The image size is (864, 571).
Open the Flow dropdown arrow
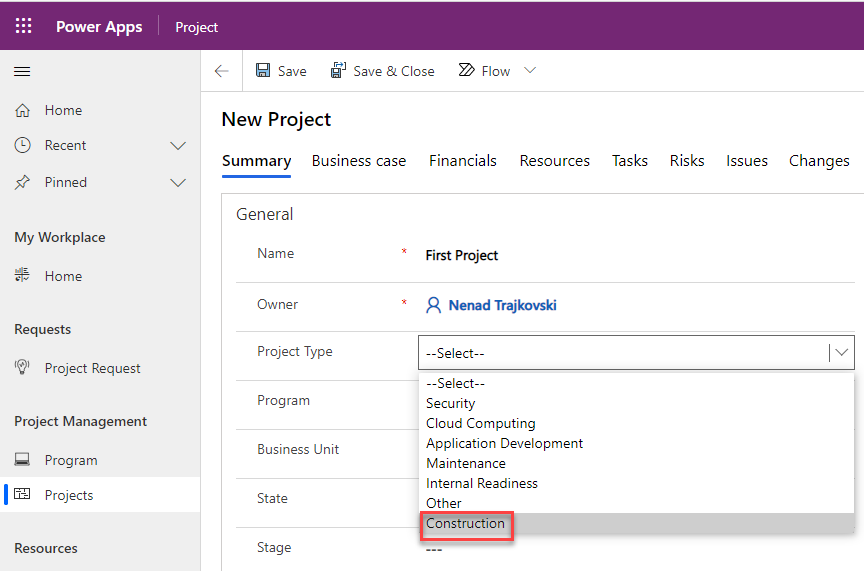point(530,71)
